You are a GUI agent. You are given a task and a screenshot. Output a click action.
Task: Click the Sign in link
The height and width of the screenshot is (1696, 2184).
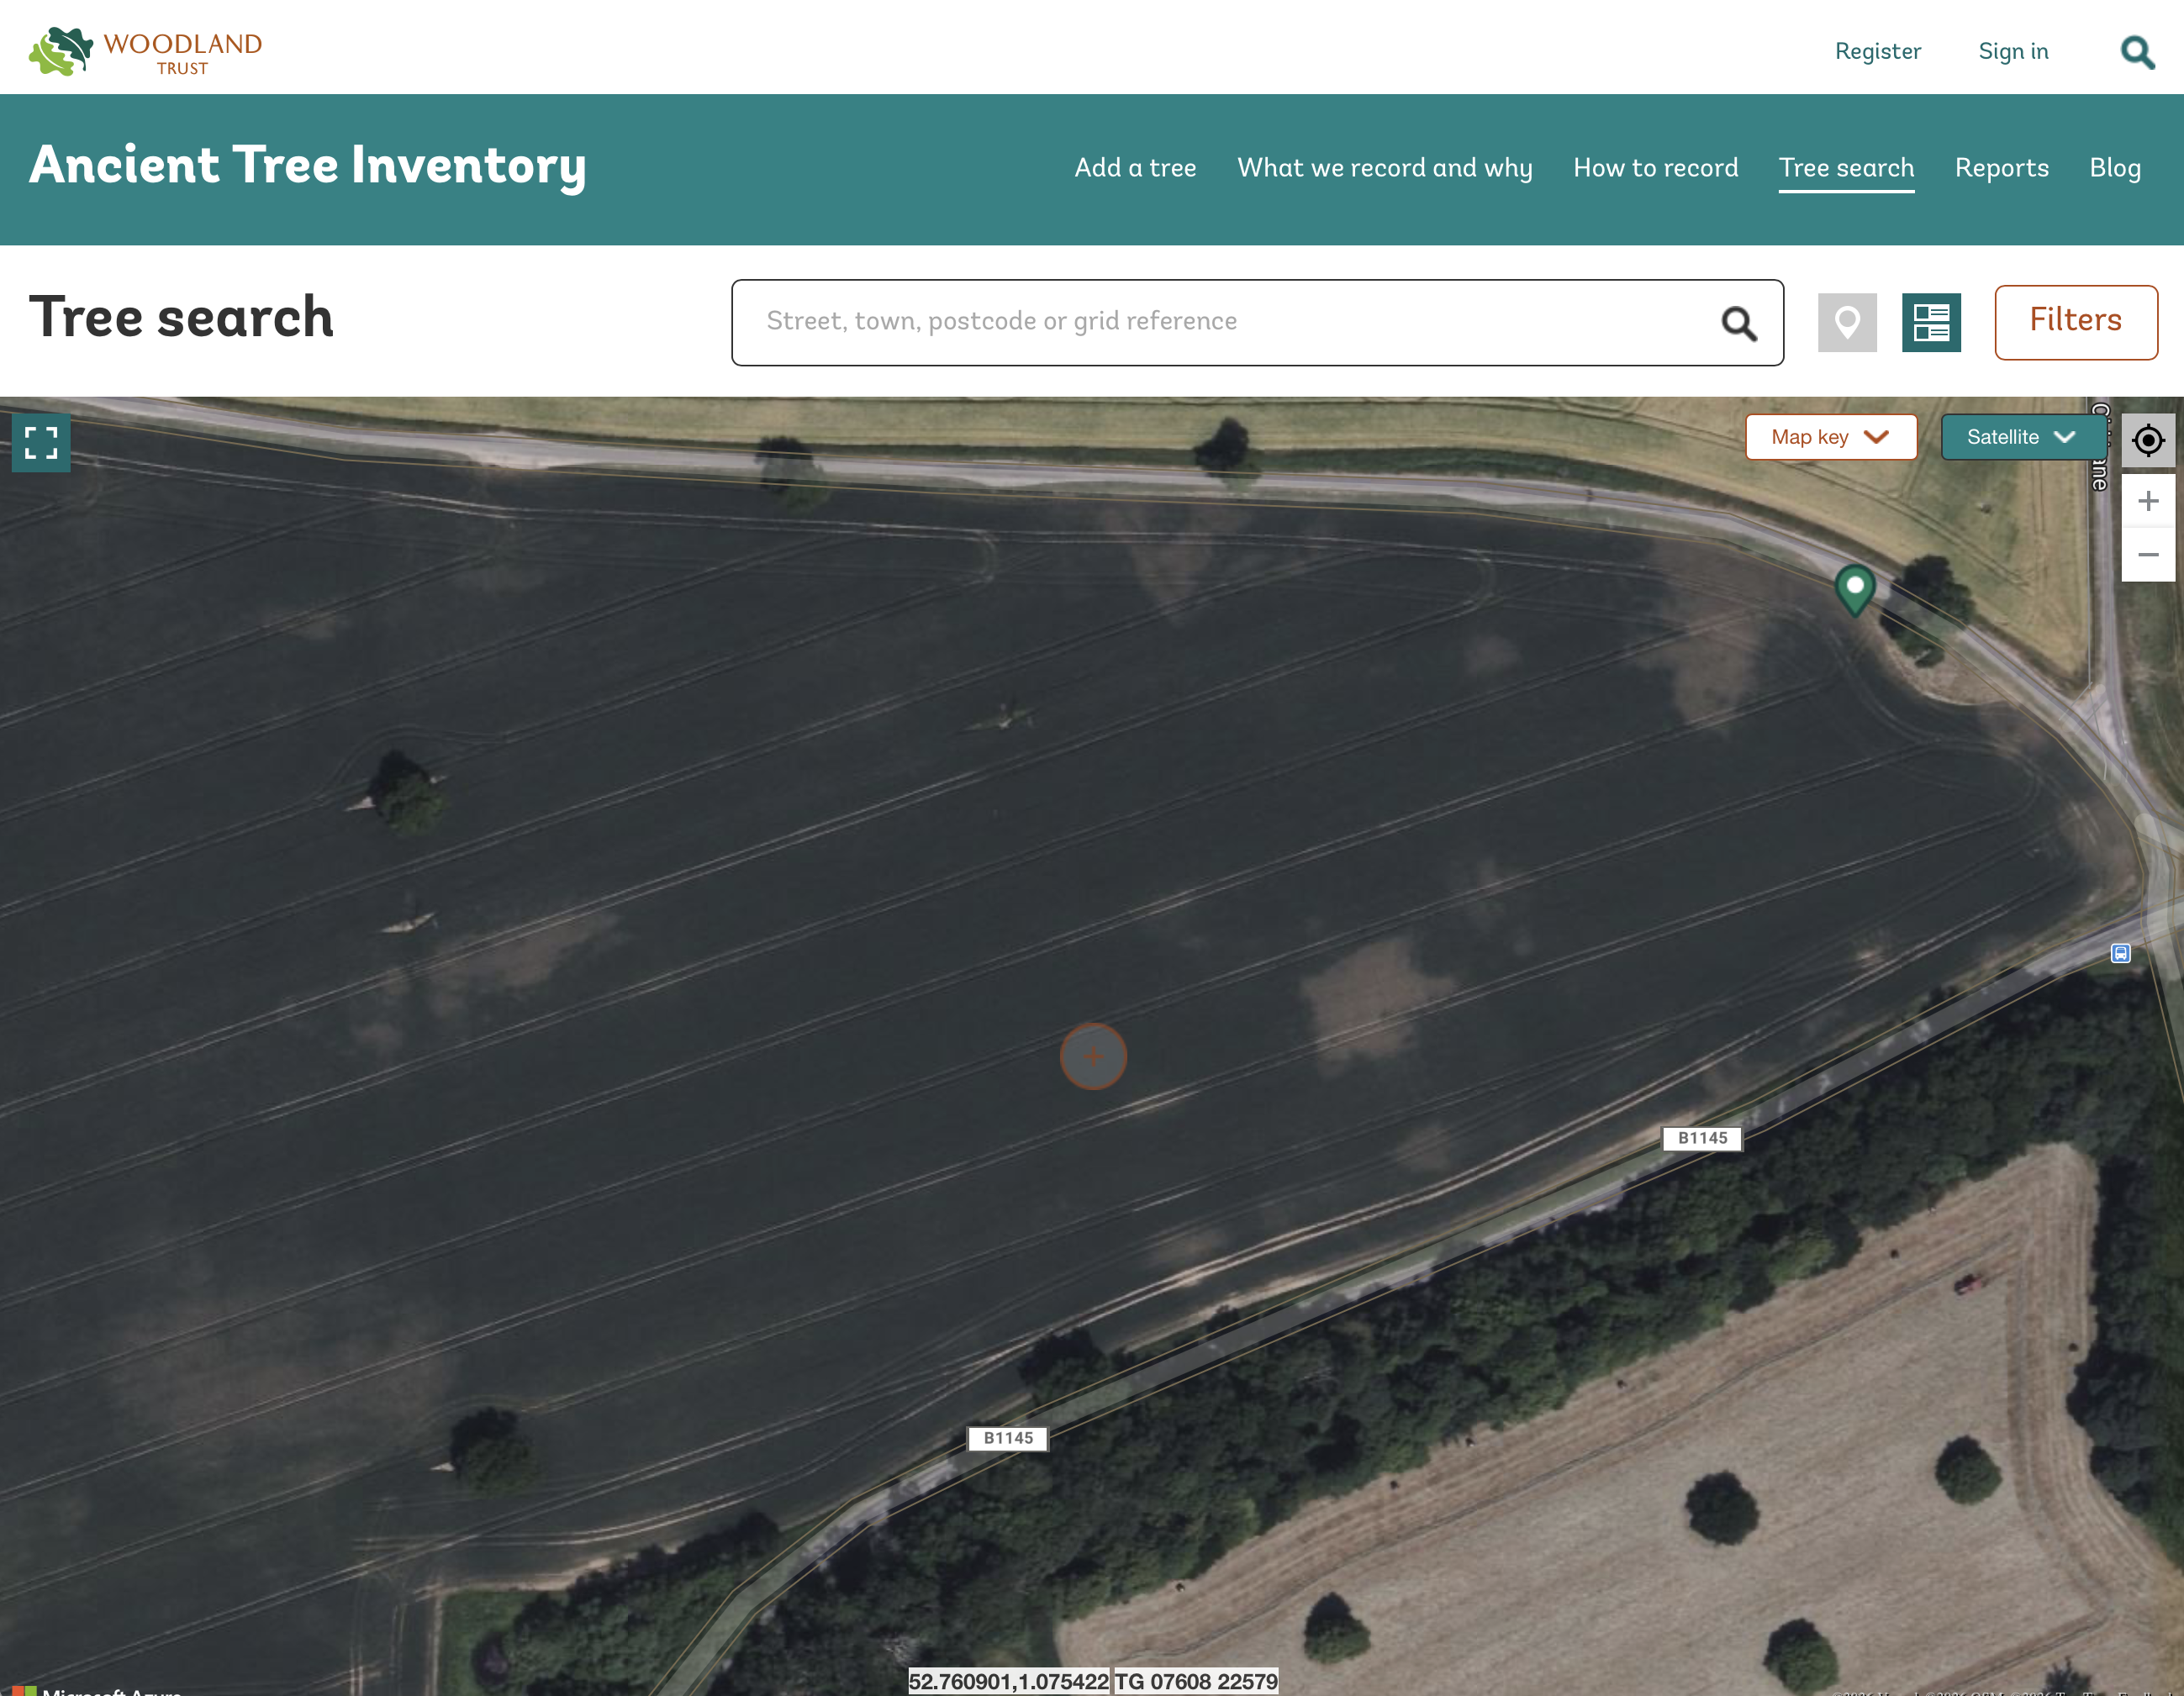[x=2013, y=52]
